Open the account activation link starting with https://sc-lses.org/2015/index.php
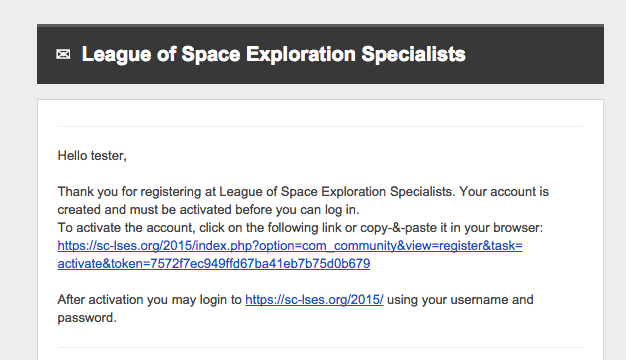The width and height of the screenshot is (626, 360). click(290, 245)
